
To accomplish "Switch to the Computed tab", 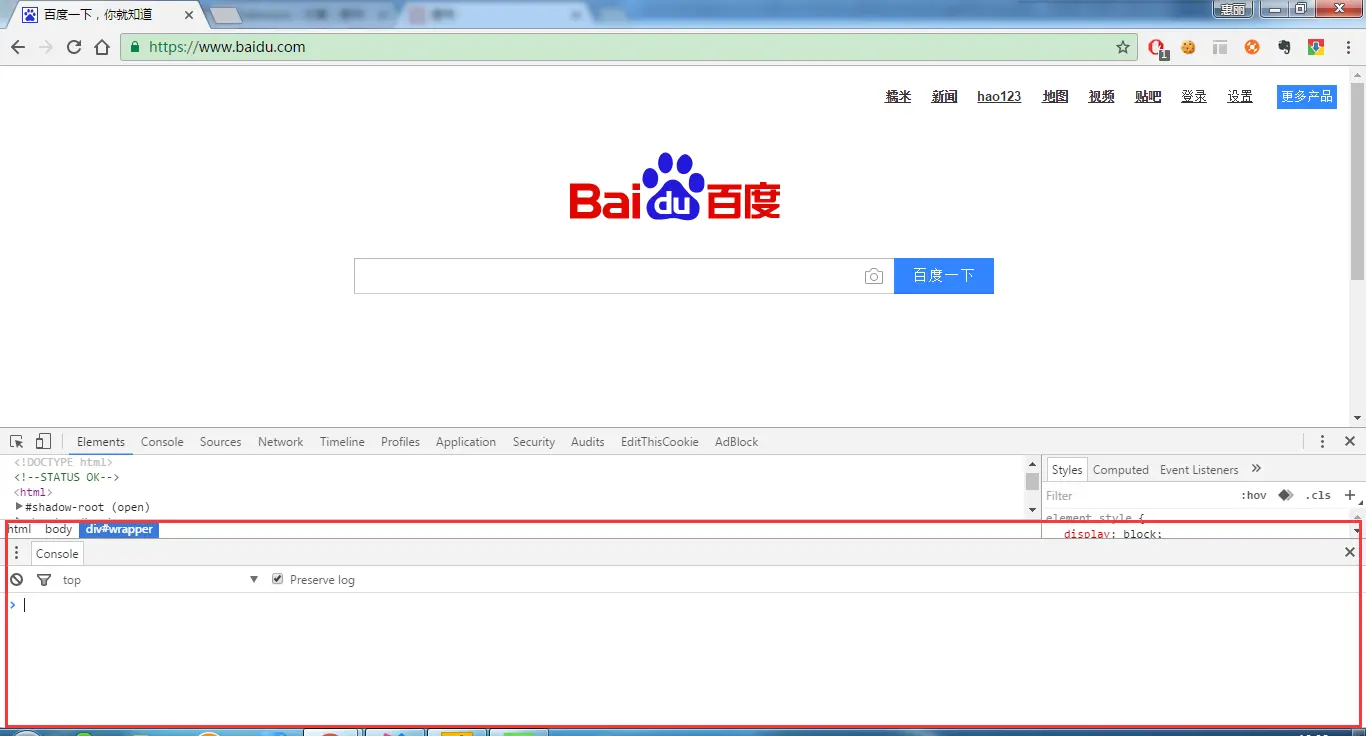I will (x=1121, y=470).
